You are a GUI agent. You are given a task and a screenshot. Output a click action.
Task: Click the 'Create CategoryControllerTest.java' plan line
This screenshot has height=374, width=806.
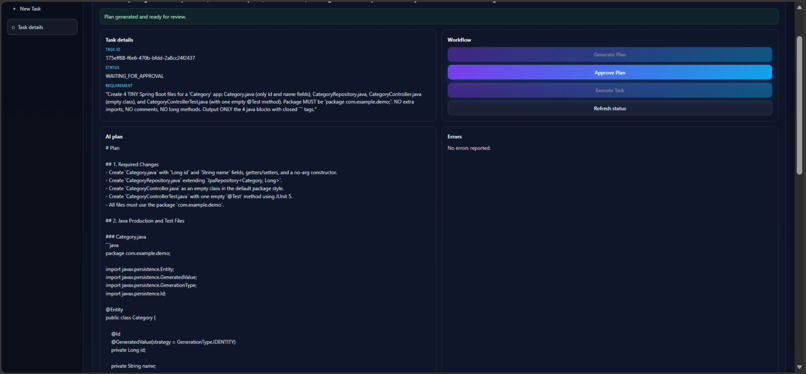pyautogui.click(x=199, y=197)
